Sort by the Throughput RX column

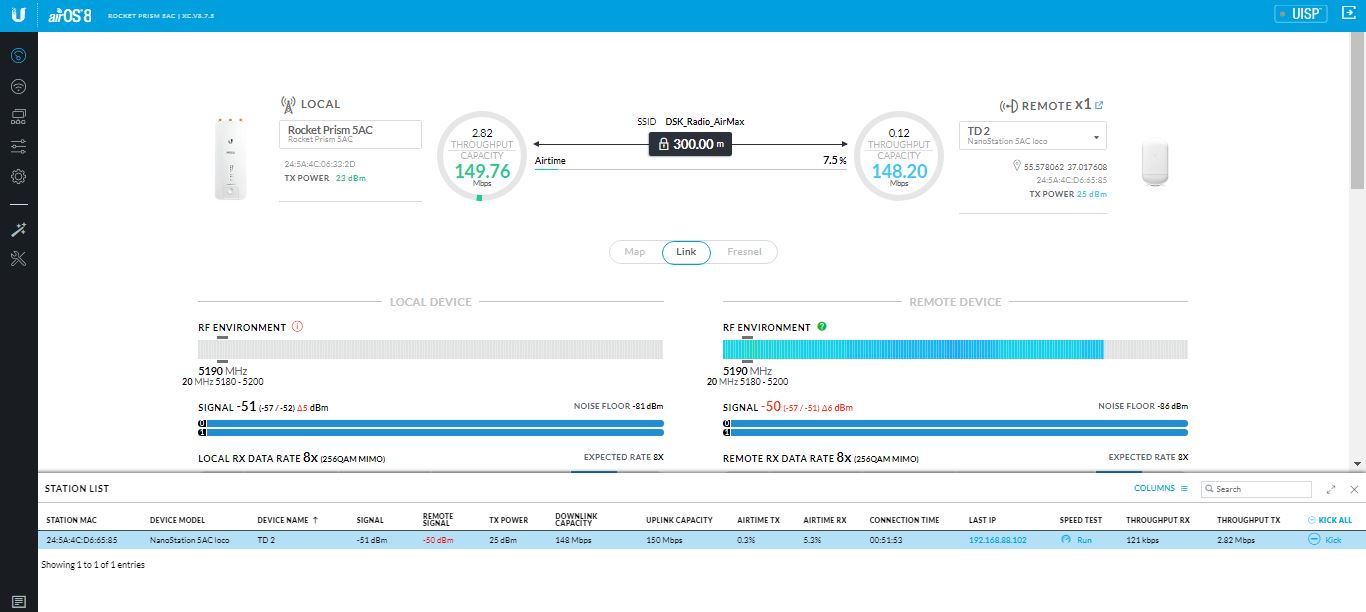1158,520
